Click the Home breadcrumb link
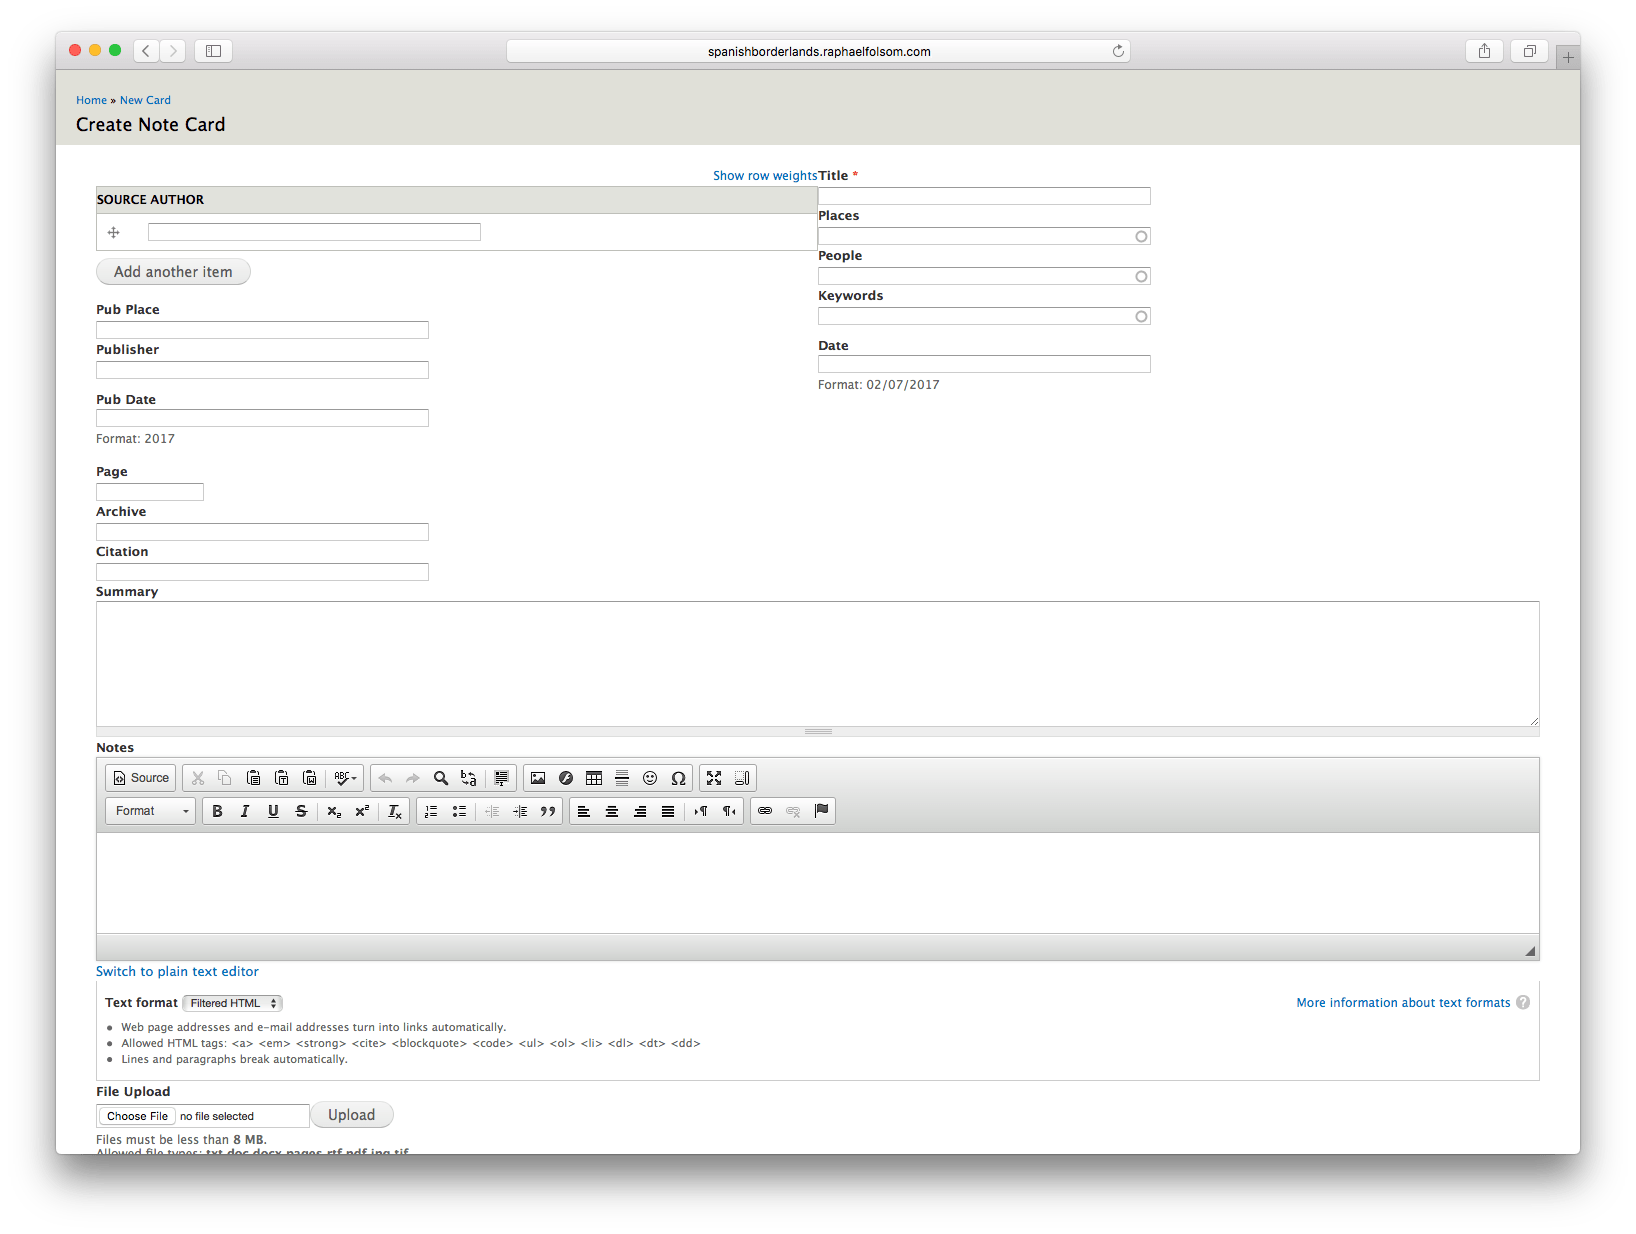Image resolution: width=1636 pixels, height=1234 pixels. click(x=91, y=100)
